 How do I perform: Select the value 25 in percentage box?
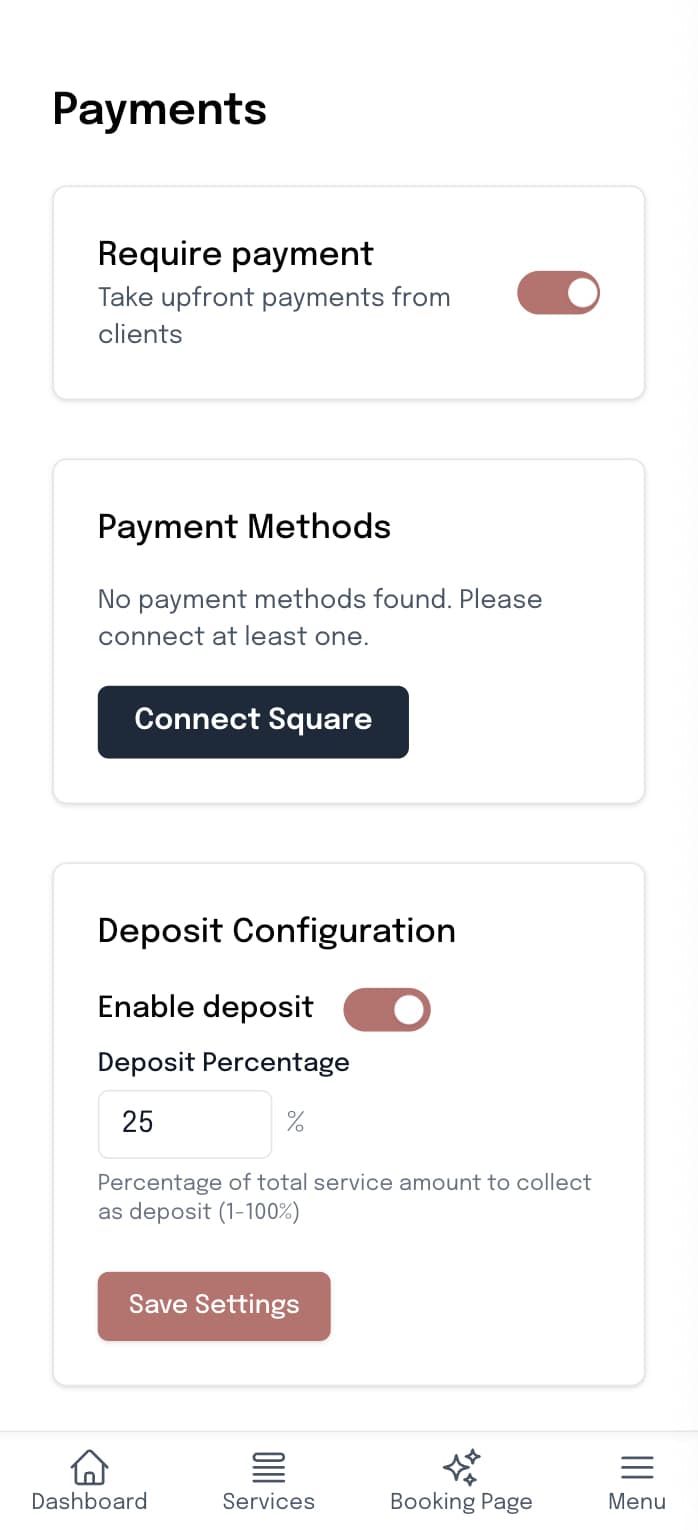(x=140, y=1123)
